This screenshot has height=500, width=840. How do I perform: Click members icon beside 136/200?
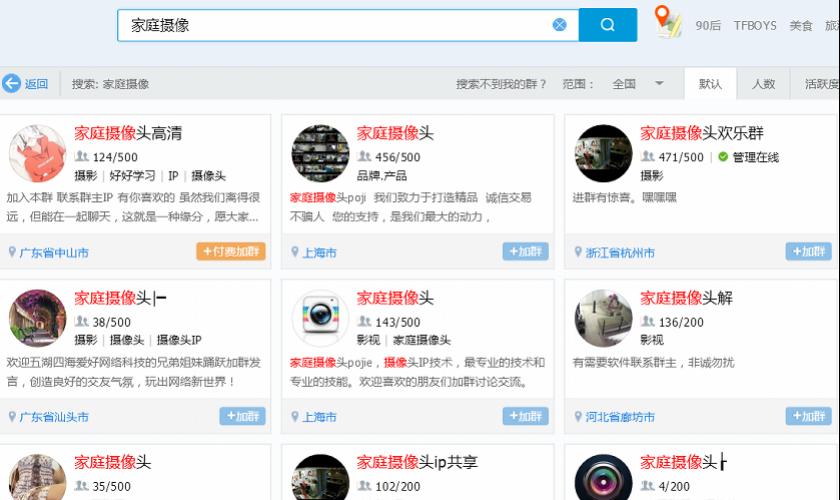pyautogui.click(x=648, y=321)
